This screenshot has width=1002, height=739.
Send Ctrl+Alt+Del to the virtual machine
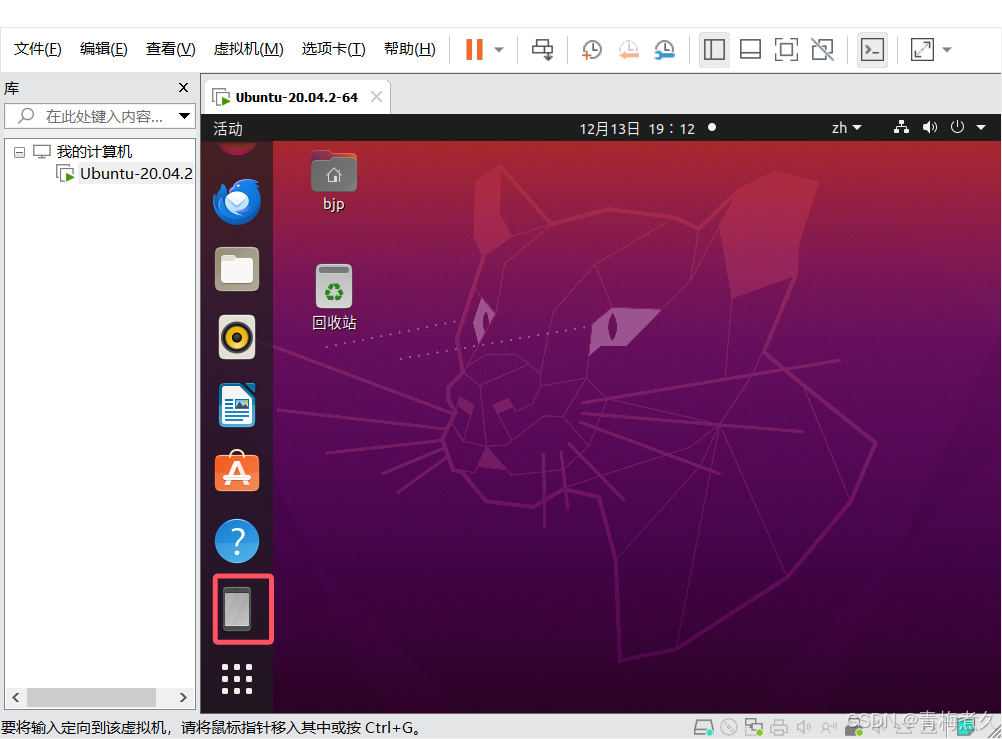click(543, 49)
